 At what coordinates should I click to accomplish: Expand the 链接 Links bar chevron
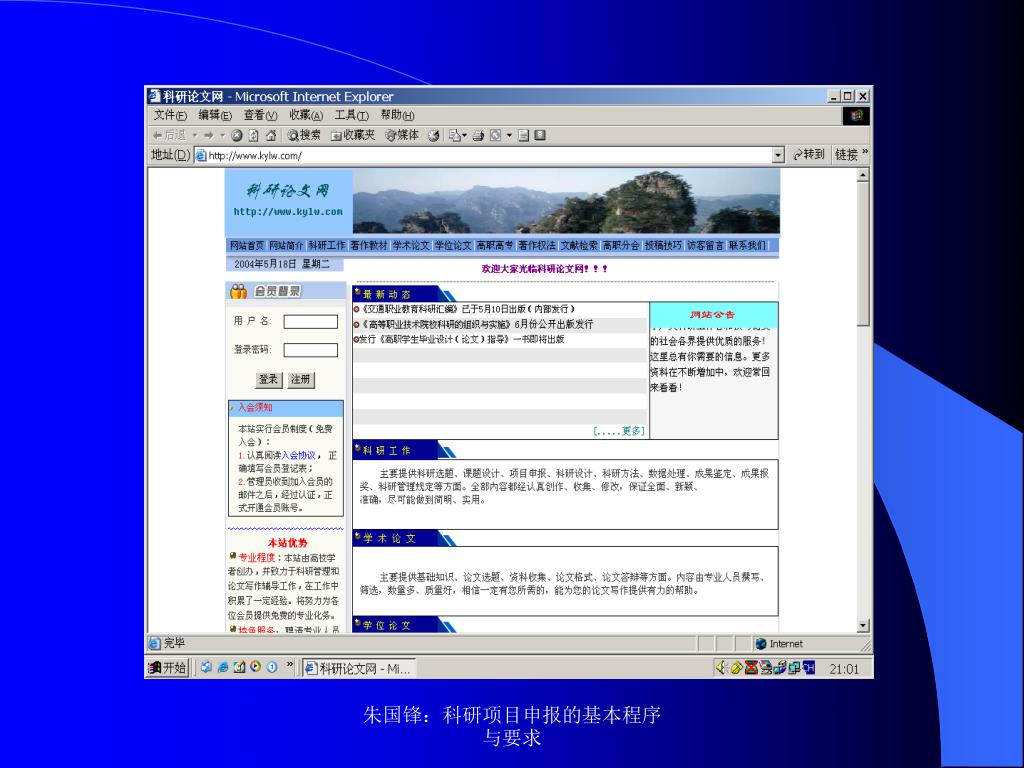click(x=865, y=153)
